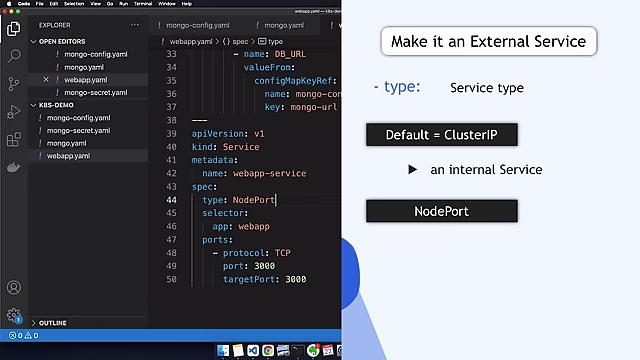Image resolution: width=640 pixels, height=360 pixels.
Task: Open mongo-secret.yaml in K8S-DEMO folder
Action: tap(78, 131)
